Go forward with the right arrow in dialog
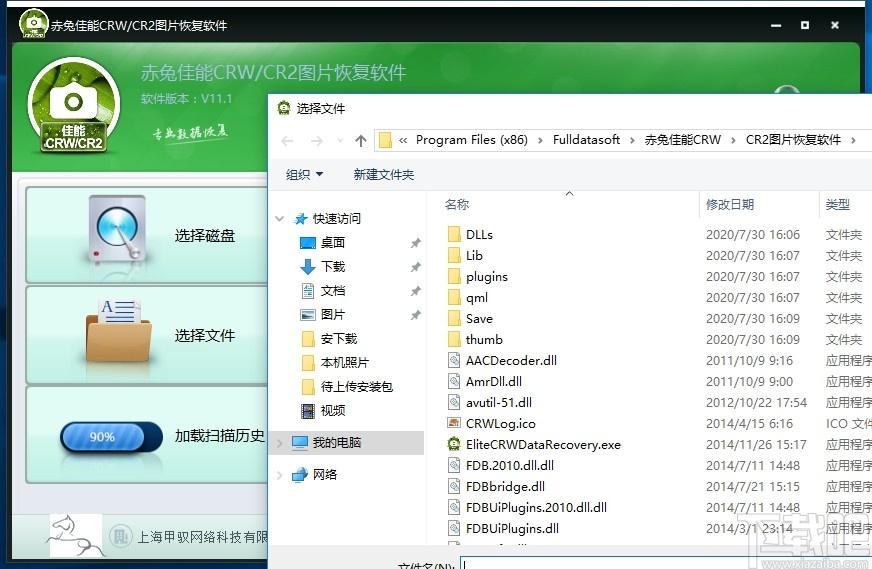872x569 pixels. tap(316, 141)
